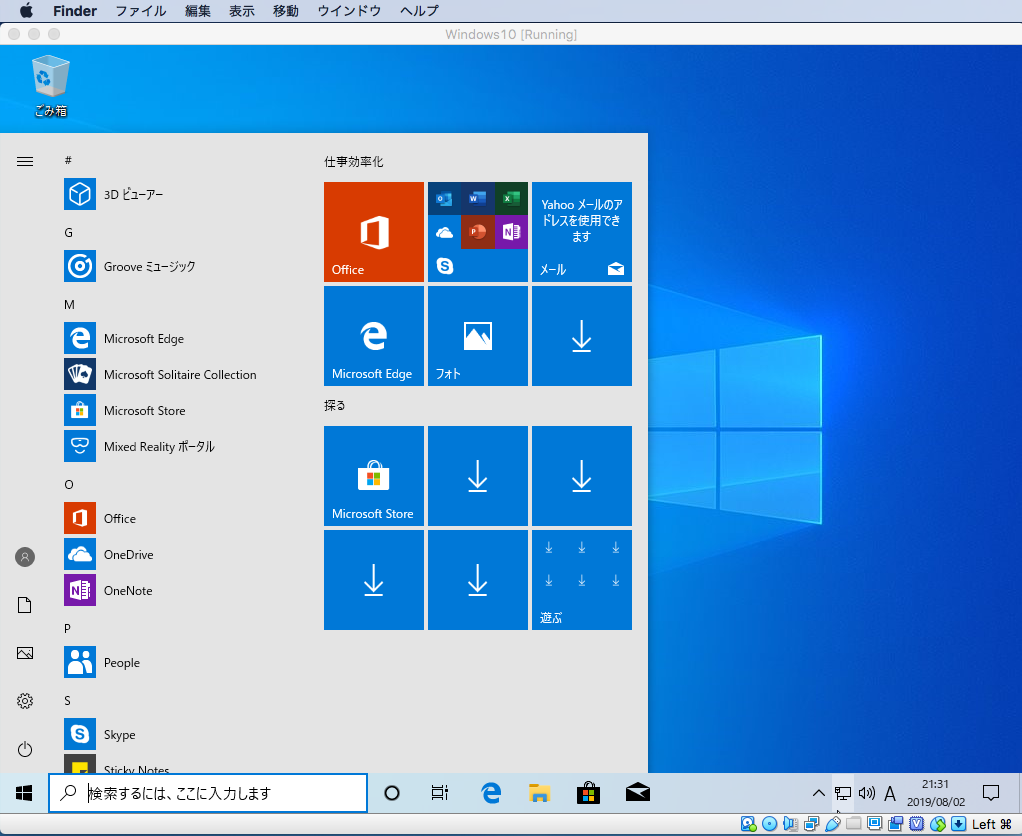
Task: Click the Windows Start button
Action: (24, 793)
